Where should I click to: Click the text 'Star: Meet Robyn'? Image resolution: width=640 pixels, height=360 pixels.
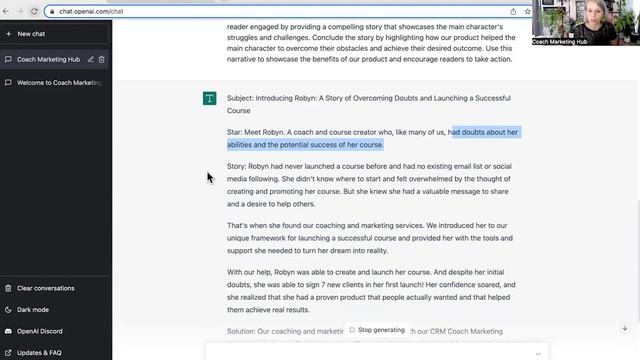click(x=255, y=132)
